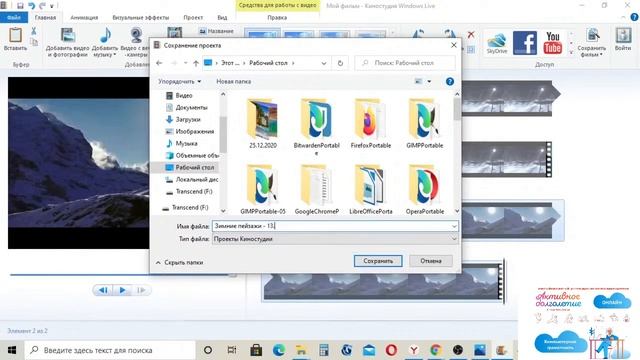Viewport: 640px width, 360px height.
Task: Click the Undo arrow in quick access toolbar
Action: 31,6
